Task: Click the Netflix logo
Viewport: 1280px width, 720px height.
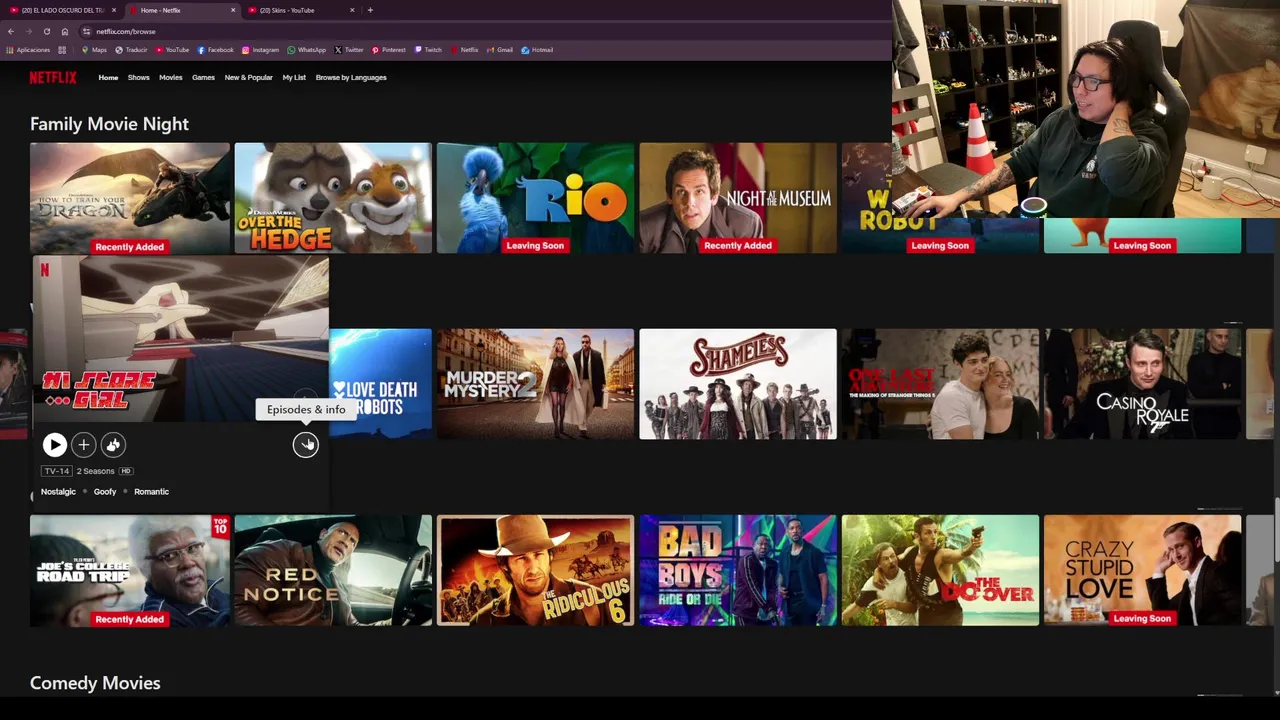Action: (x=52, y=77)
